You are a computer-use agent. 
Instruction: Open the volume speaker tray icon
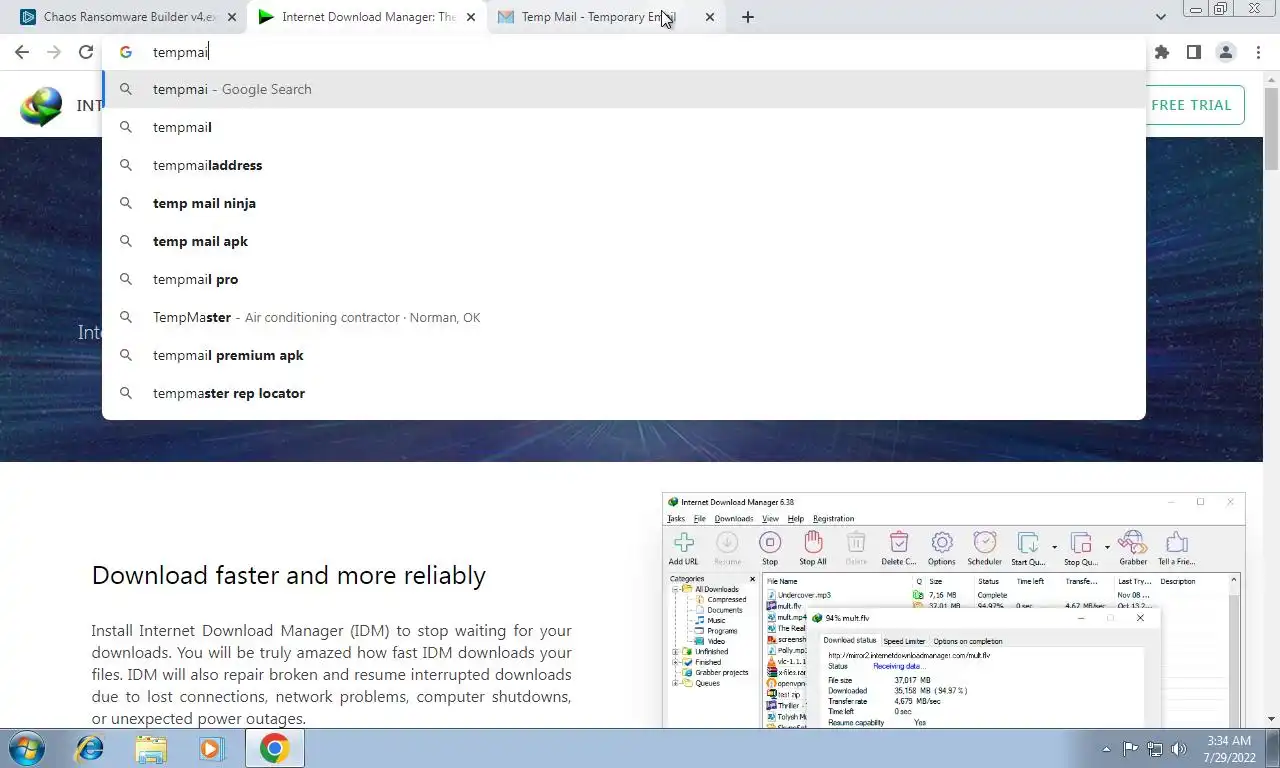coord(1179,748)
